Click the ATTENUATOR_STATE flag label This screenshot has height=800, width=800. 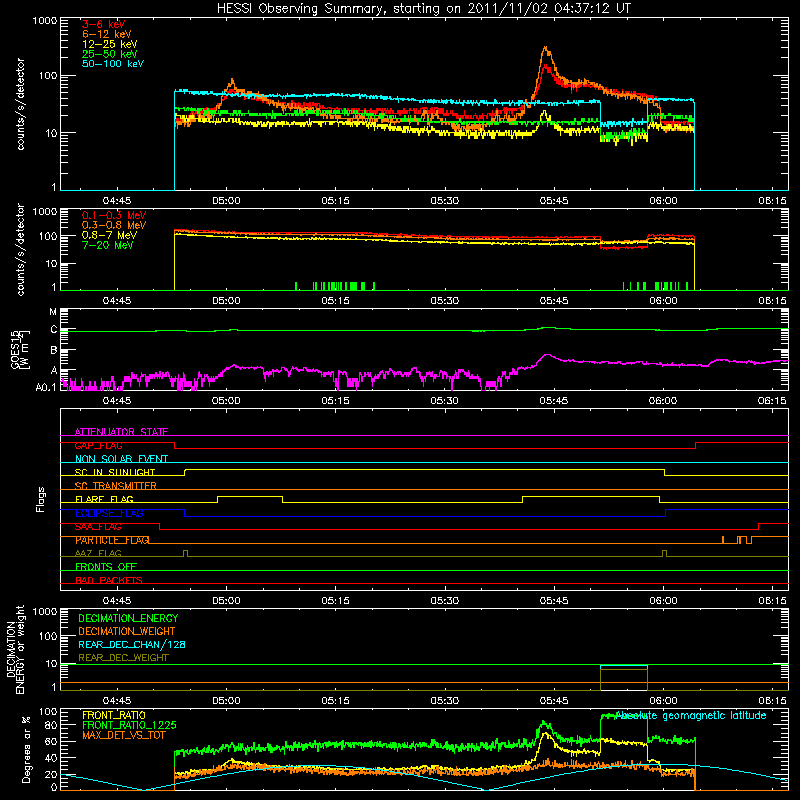(x=121, y=432)
